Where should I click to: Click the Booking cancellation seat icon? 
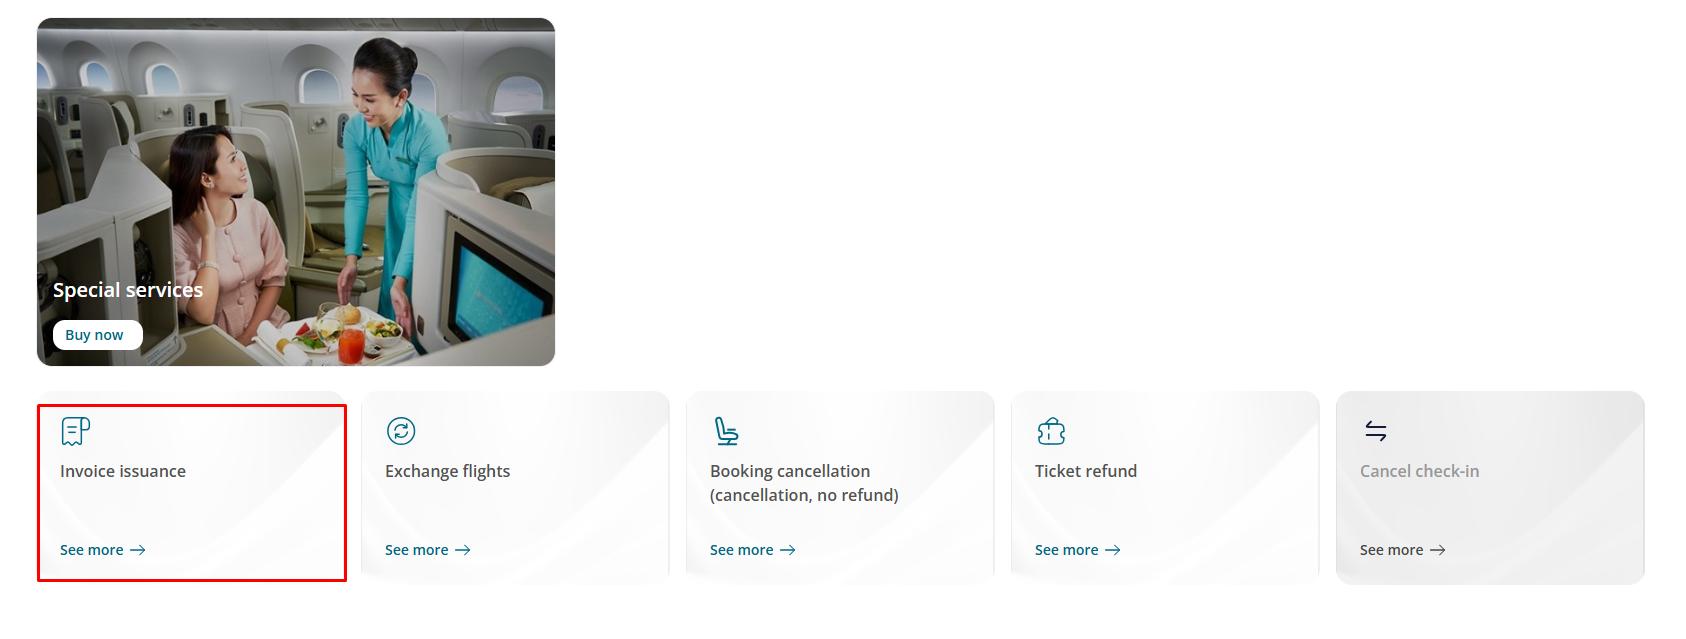click(726, 431)
